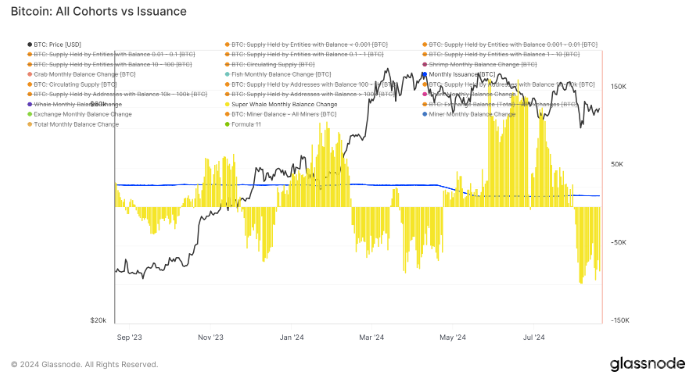Show the Crab Monthly Balance Change series

pyautogui.click(x=81, y=74)
